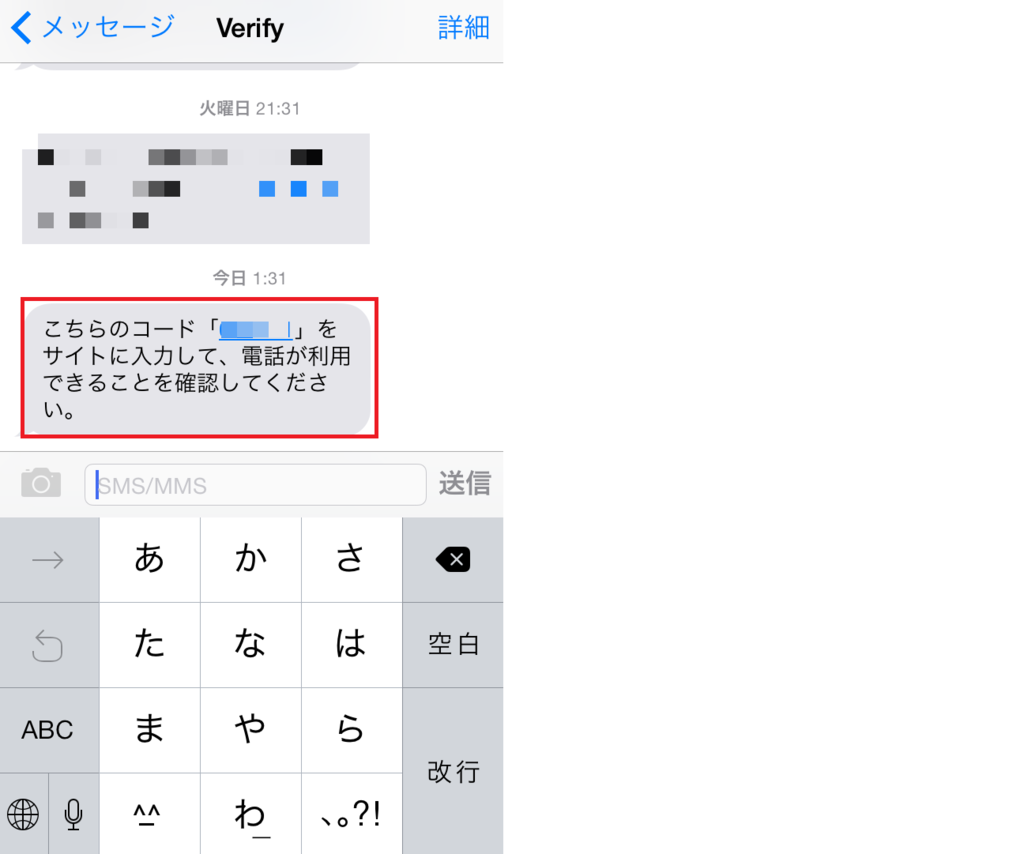Screen dimensions: 1024x854
Task: Go back to メッセージ list
Action: tap(93, 28)
